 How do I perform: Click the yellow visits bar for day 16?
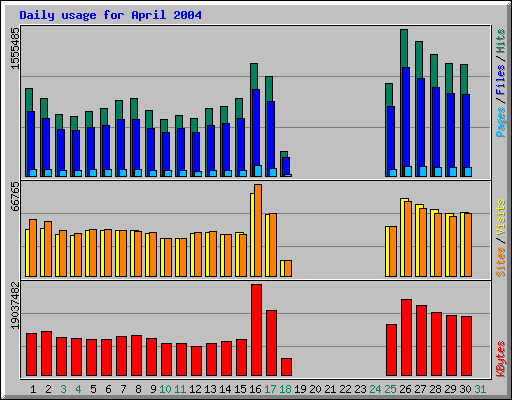click(252, 235)
